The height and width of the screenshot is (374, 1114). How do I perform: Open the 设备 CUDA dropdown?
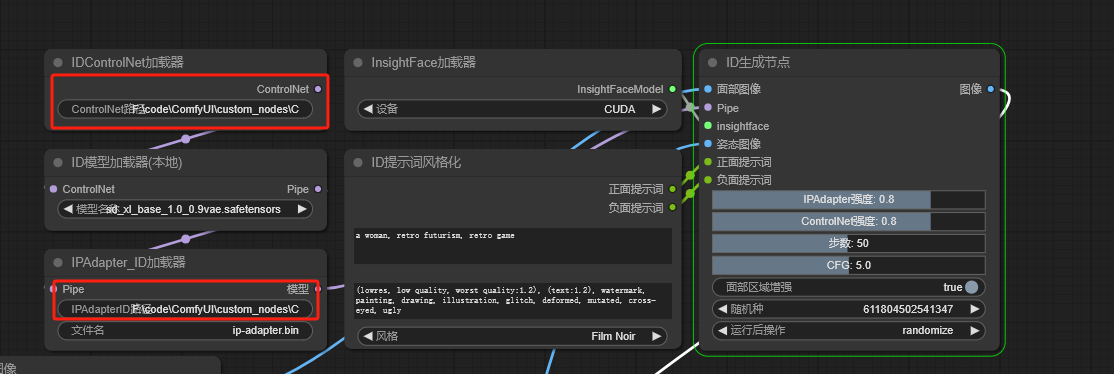512,109
